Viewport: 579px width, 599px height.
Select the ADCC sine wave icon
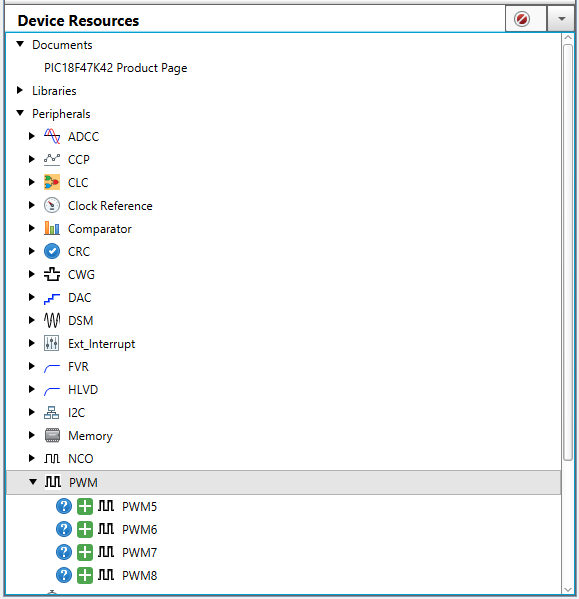pos(52,136)
